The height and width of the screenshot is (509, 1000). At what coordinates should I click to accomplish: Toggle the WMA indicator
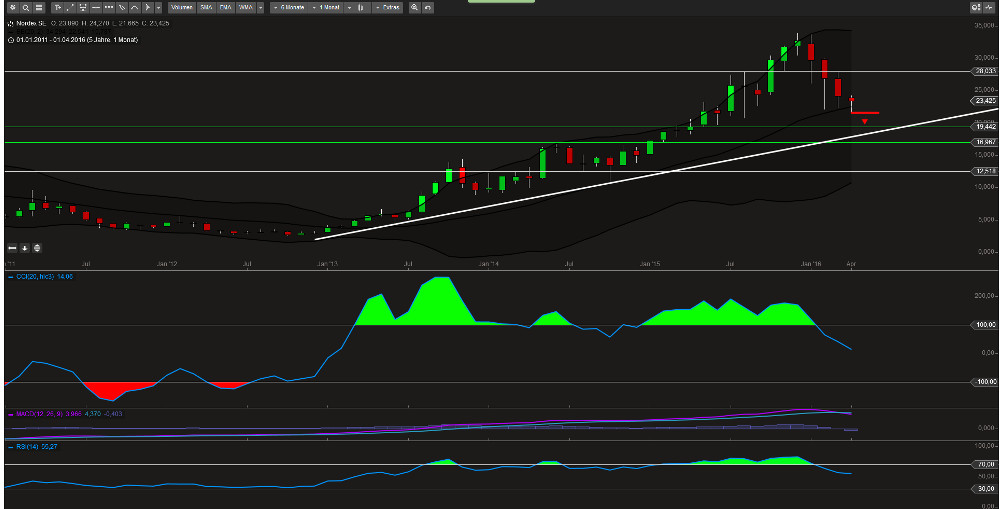point(246,8)
